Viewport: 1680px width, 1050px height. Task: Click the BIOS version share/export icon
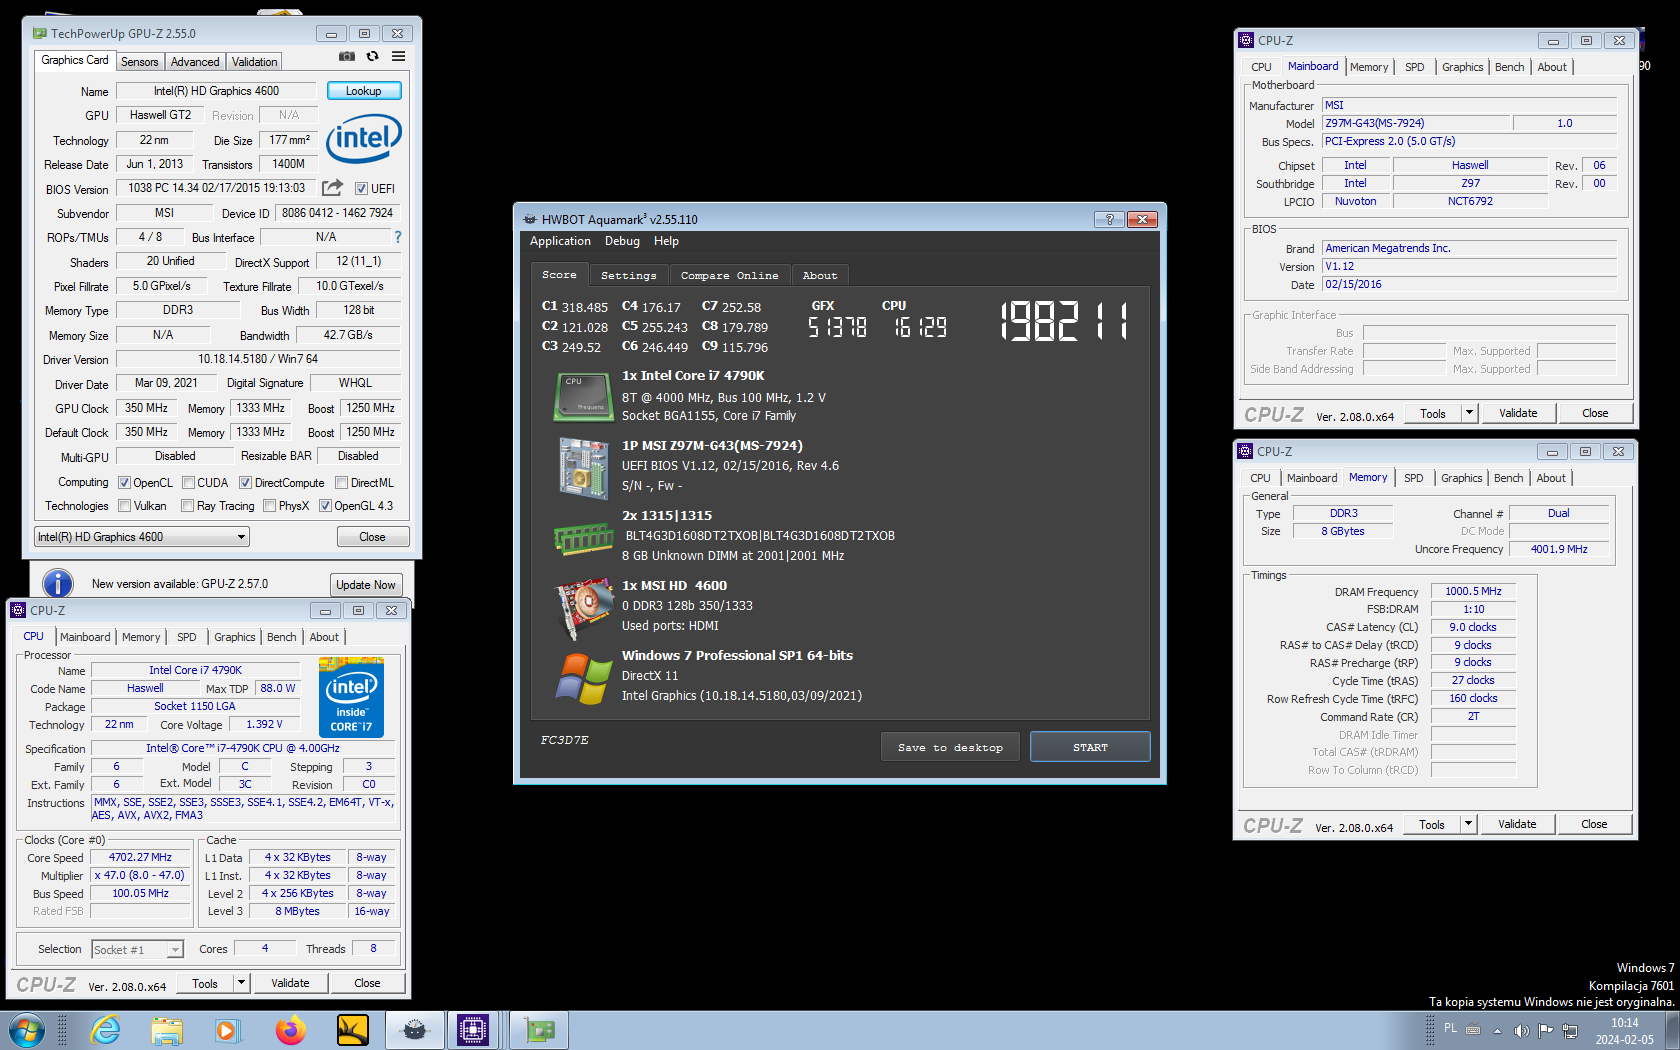(x=333, y=188)
